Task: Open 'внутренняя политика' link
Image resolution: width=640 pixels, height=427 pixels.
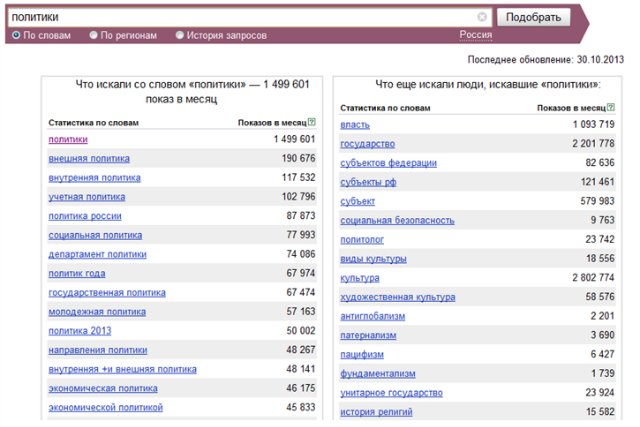Action: [95, 178]
